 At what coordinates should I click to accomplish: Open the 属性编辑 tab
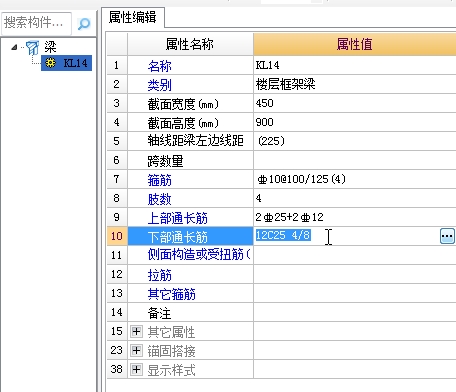click(133, 17)
